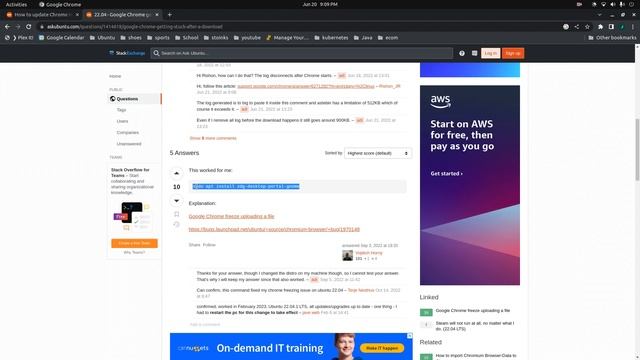Screen dimensions: 640x360
Task: Focus the Search on Ask Ubuntu field
Action: tap(302, 53)
